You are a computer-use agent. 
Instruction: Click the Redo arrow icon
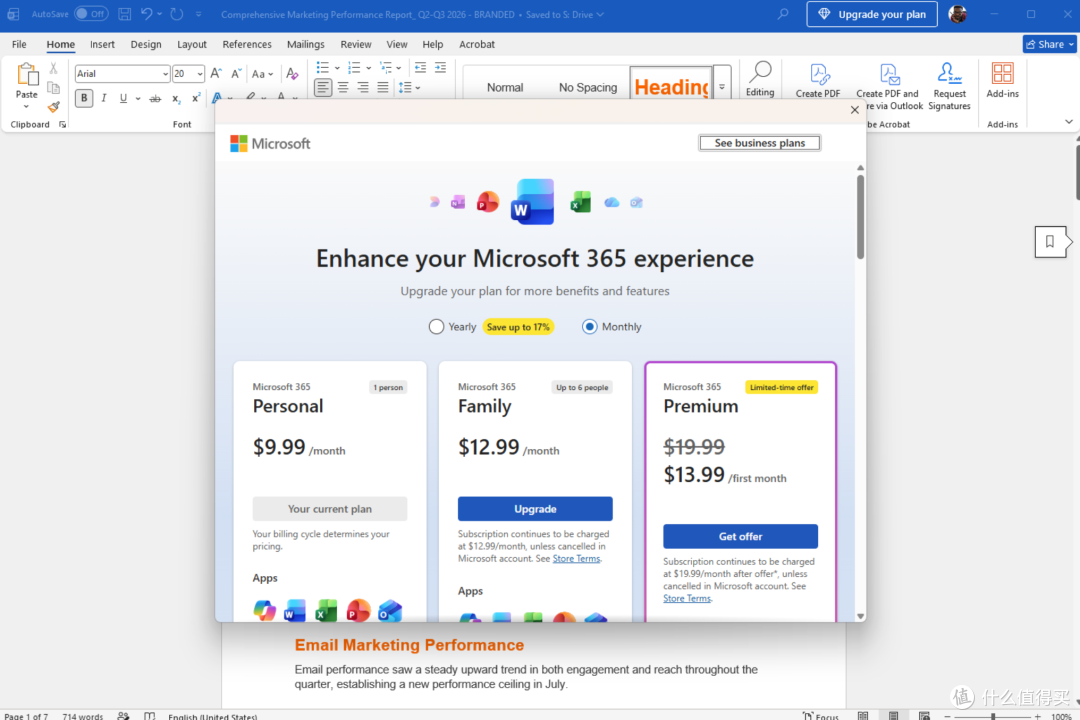(x=177, y=14)
